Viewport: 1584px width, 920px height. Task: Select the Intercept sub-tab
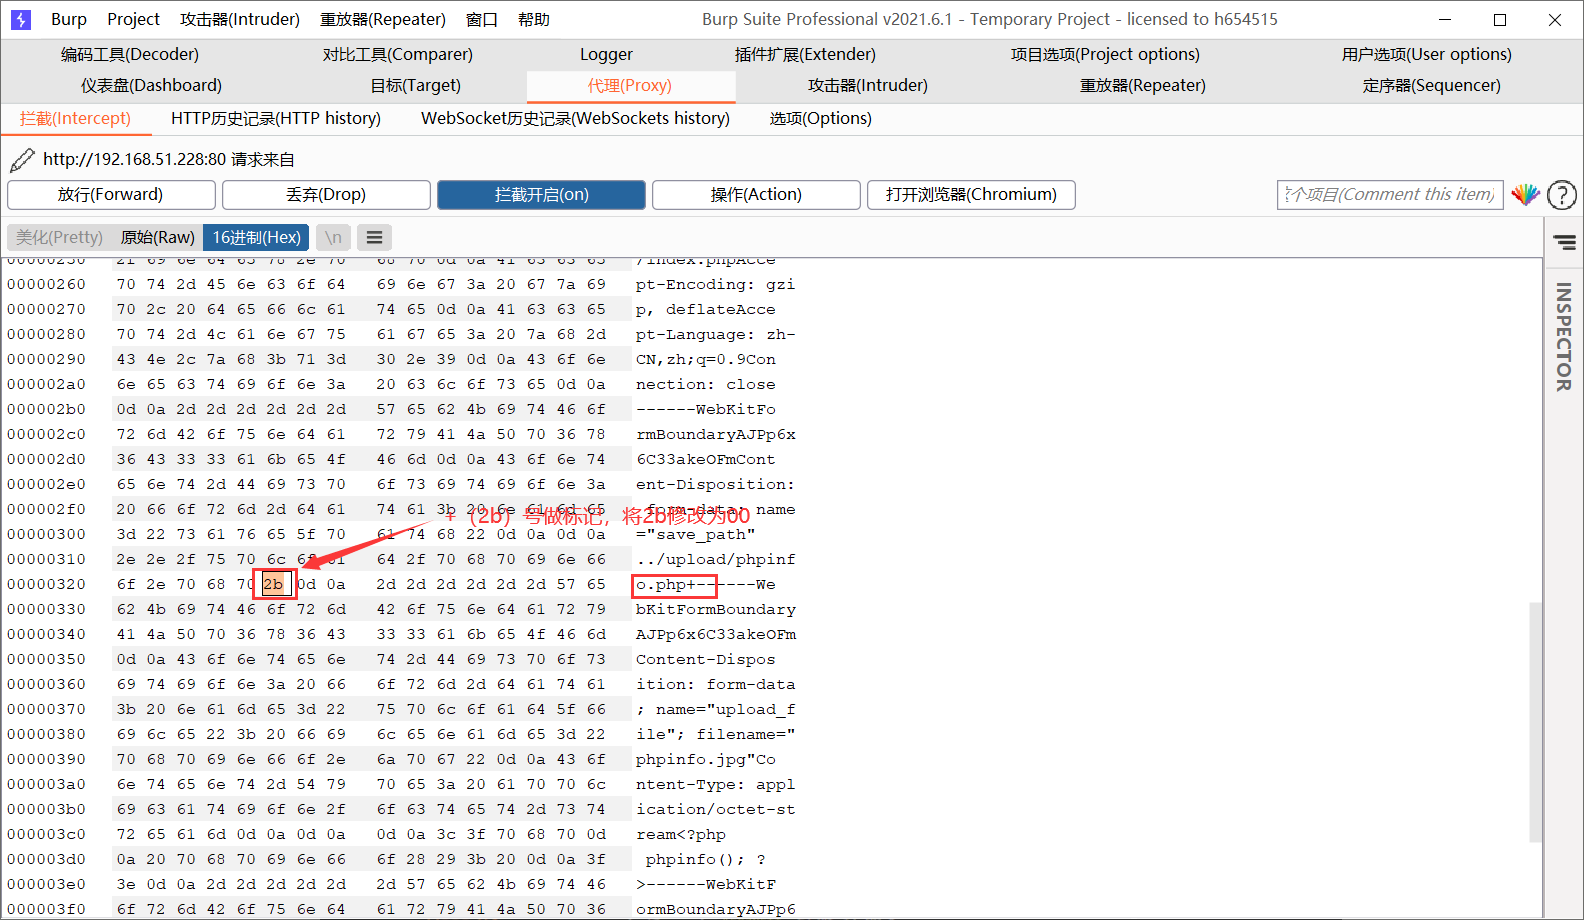click(x=75, y=118)
